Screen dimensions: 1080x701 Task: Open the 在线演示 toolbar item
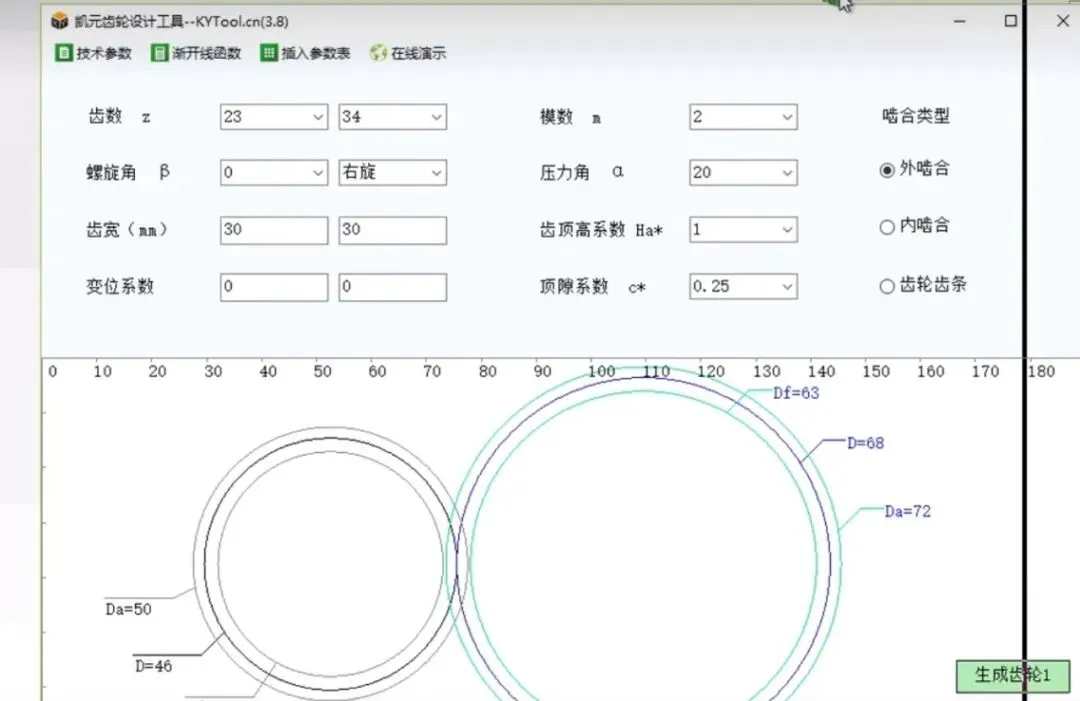pos(408,53)
